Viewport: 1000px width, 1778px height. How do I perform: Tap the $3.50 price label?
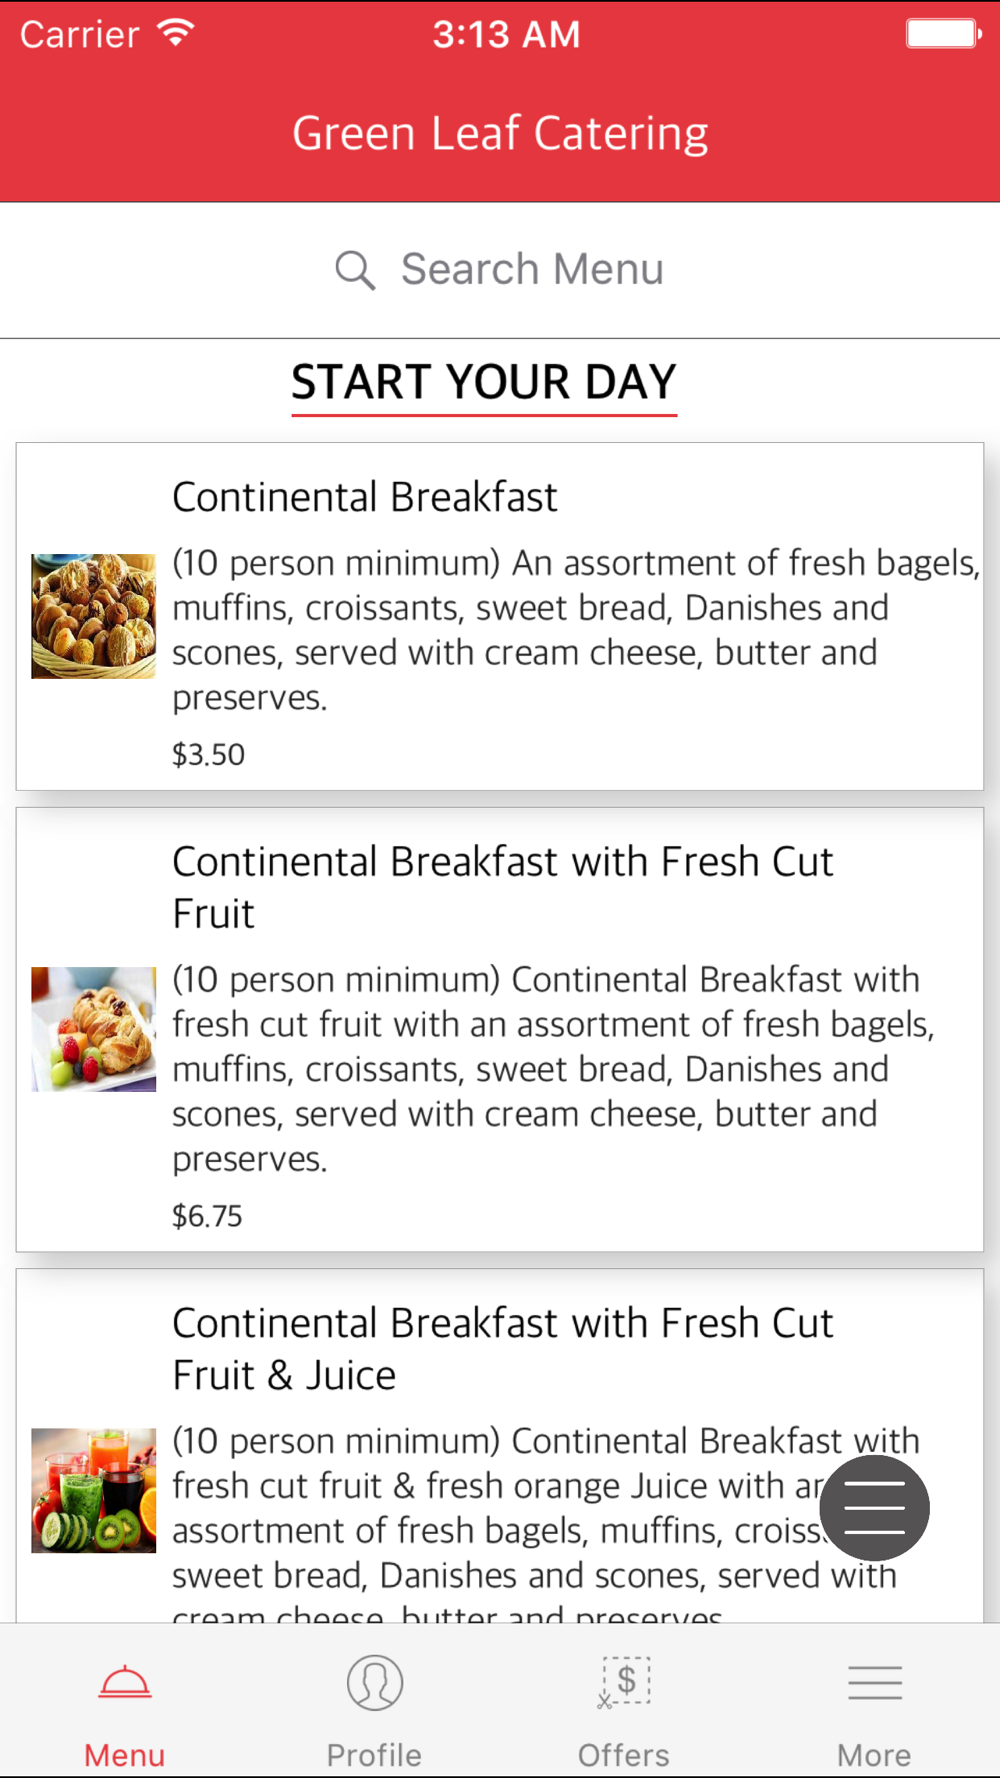208,754
